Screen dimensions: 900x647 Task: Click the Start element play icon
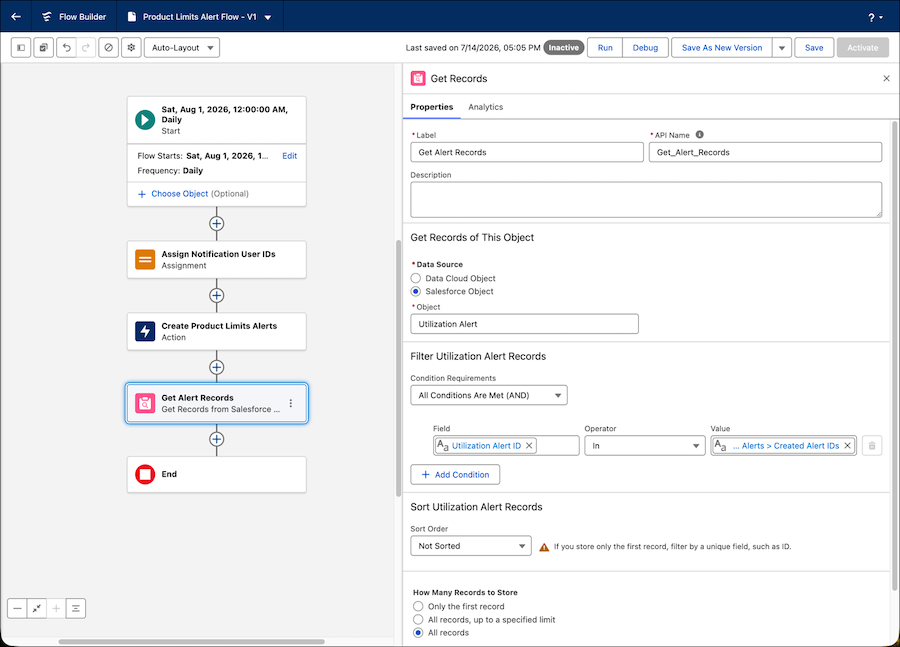click(145, 119)
